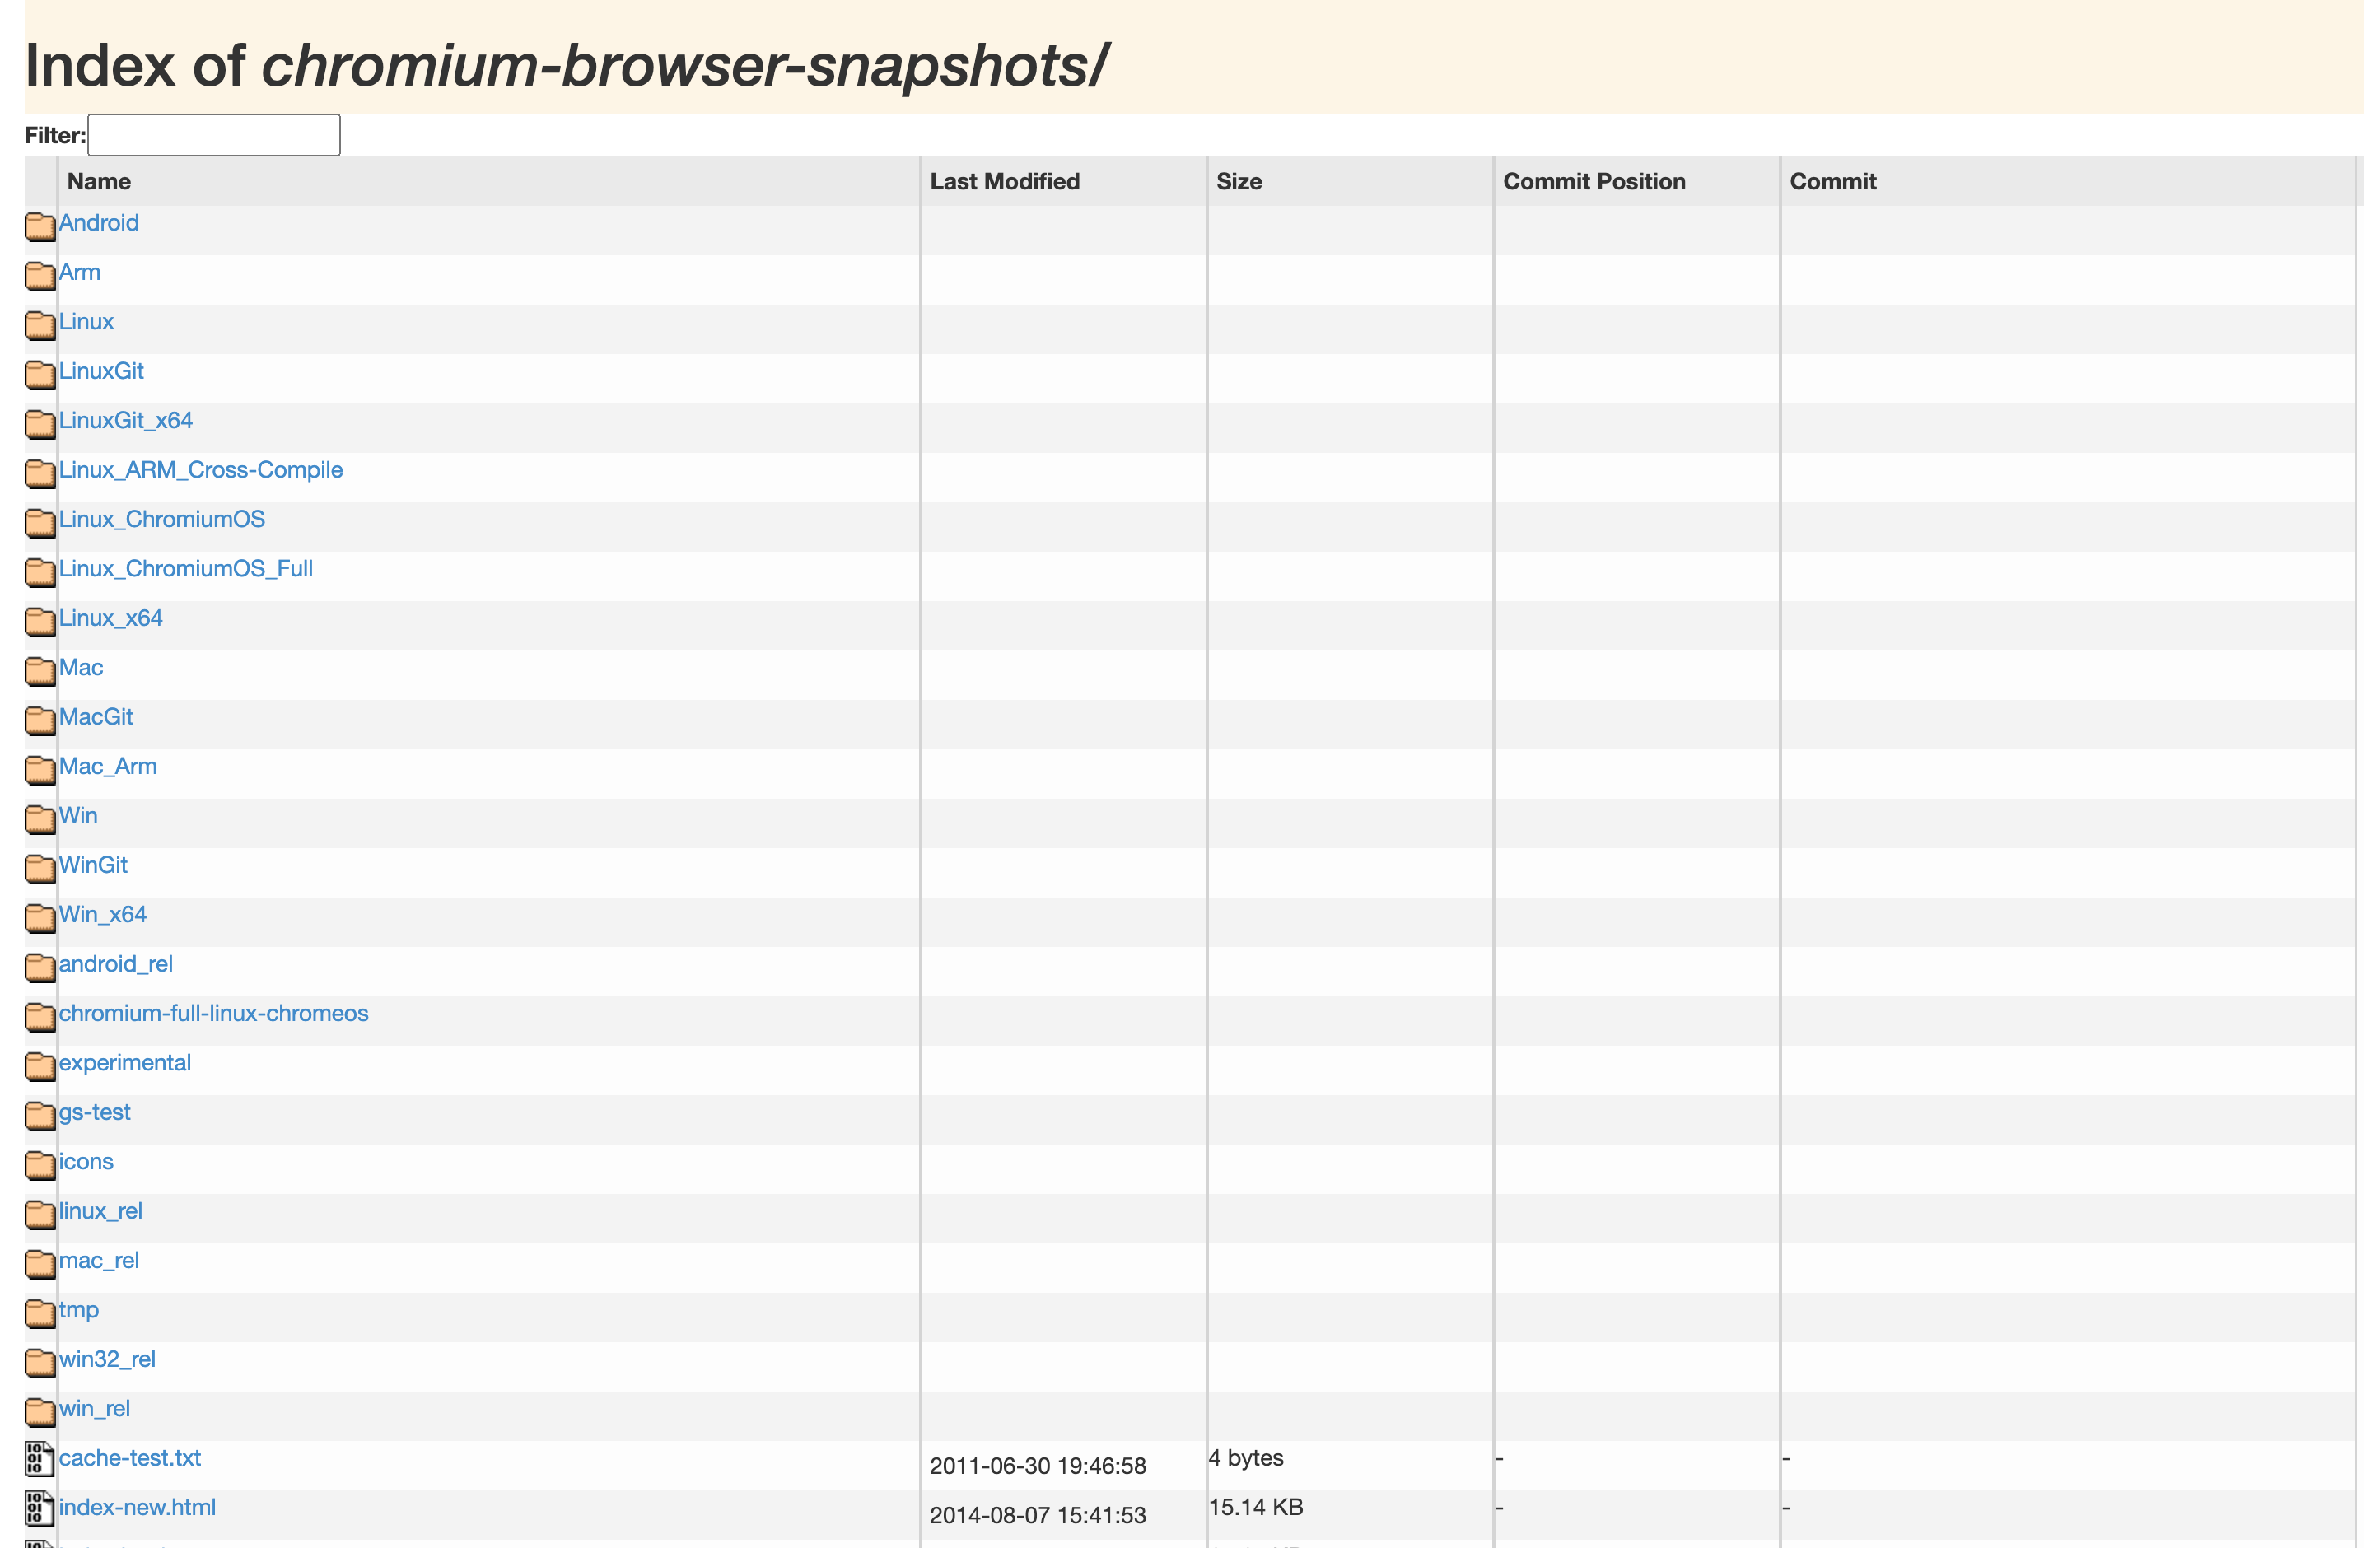Open the win_rel directory link
Viewport: 2380px width, 1548px height.
(x=94, y=1408)
